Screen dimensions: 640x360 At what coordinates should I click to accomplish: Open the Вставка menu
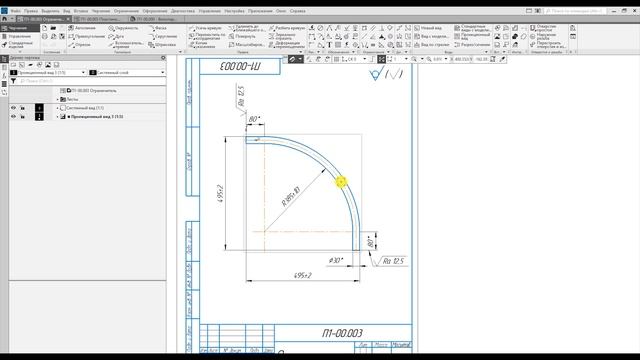(81, 11)
